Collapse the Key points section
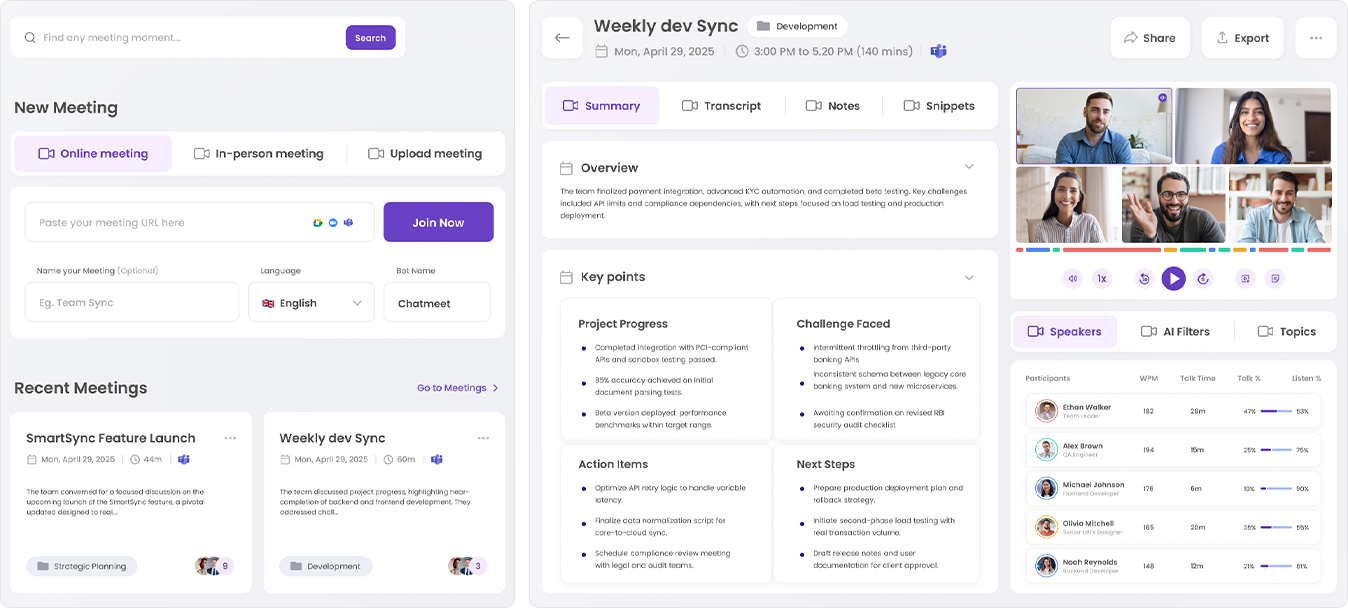This screenshot has height=608, width=1348. click(x=968, y=277)
